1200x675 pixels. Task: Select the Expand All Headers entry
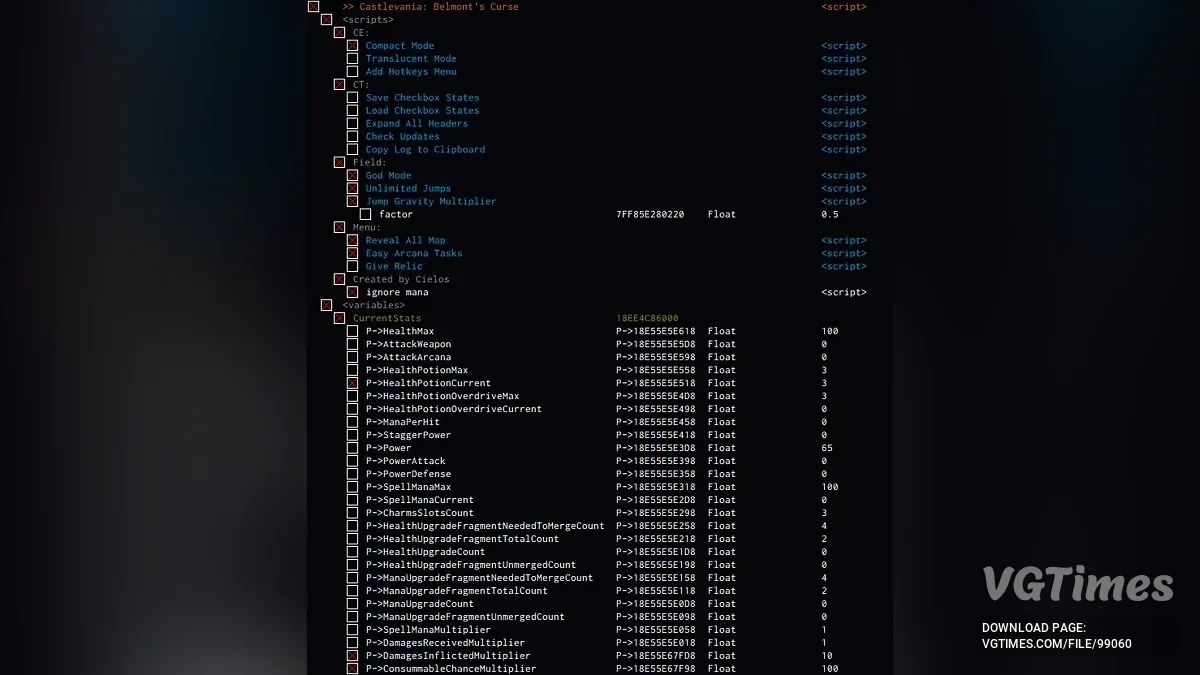point(417,124)
